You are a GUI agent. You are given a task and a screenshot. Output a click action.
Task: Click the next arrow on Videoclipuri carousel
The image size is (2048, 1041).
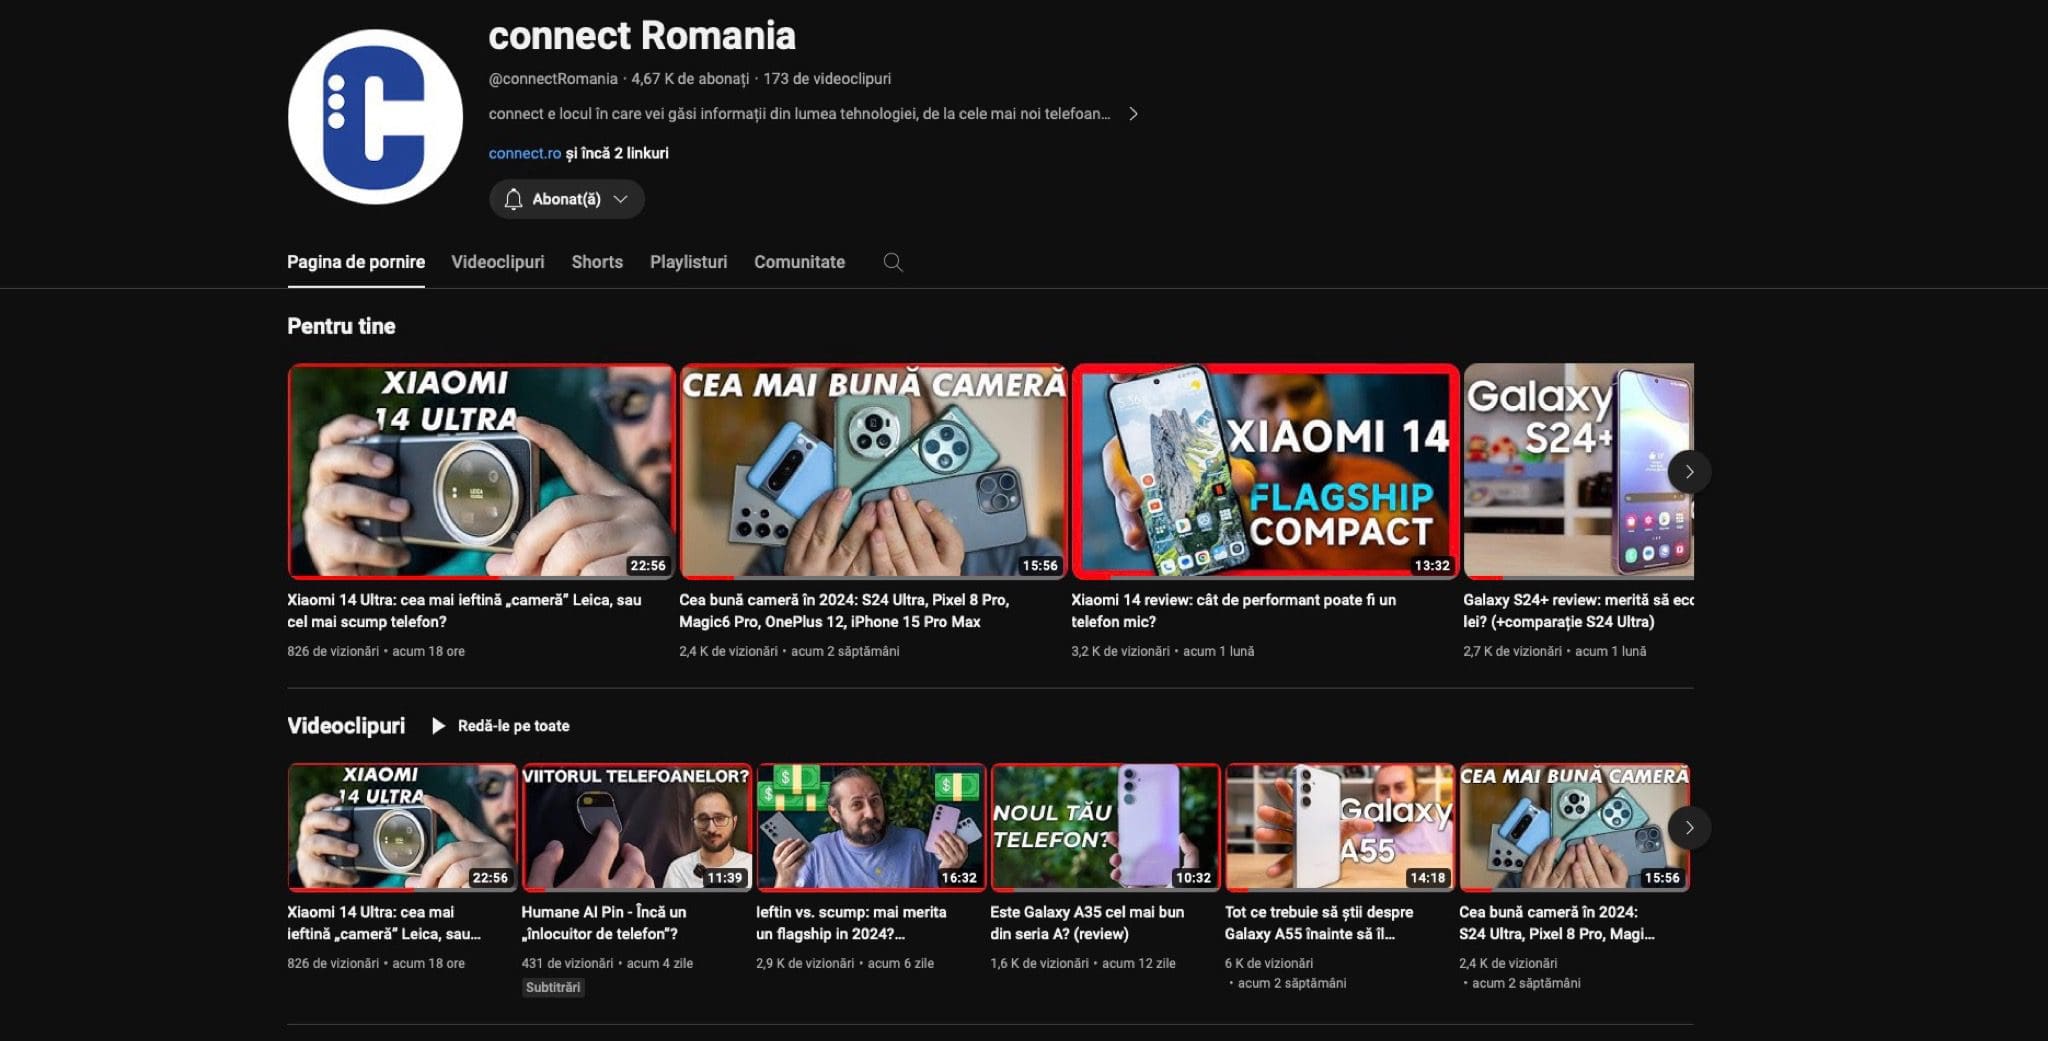[1689, 828]
